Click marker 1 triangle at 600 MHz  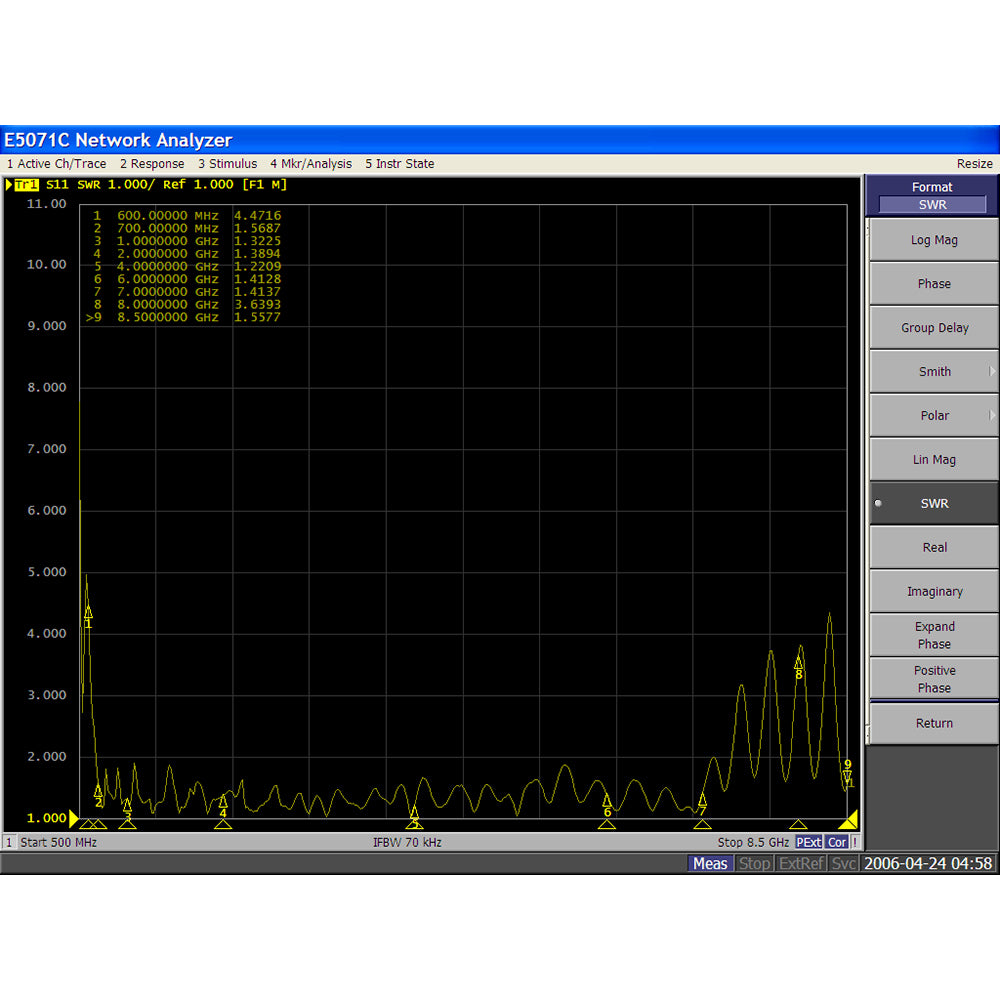click(x=88, y=612)
